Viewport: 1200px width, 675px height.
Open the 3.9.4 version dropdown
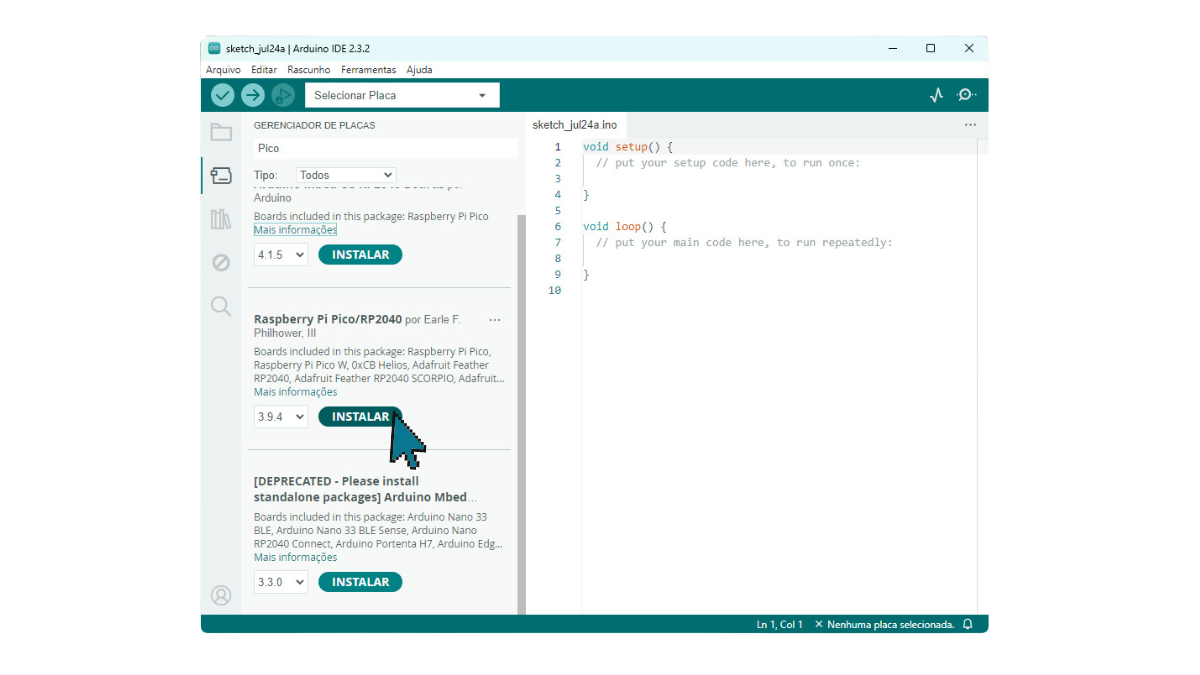[280, 416]
